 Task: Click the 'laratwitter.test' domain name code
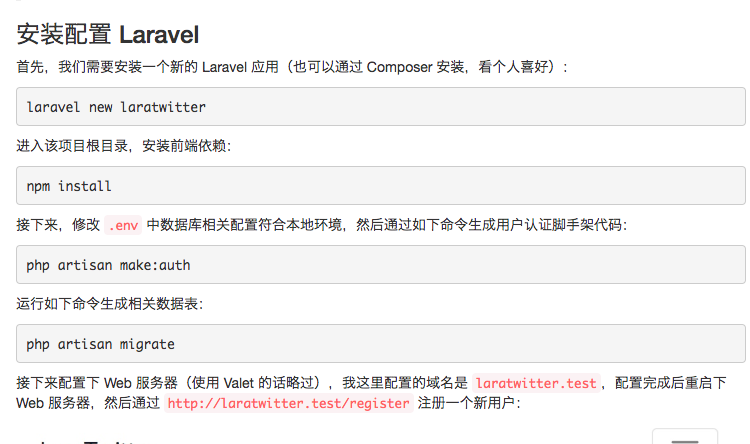pyautogui.click(x=536, y=383)
